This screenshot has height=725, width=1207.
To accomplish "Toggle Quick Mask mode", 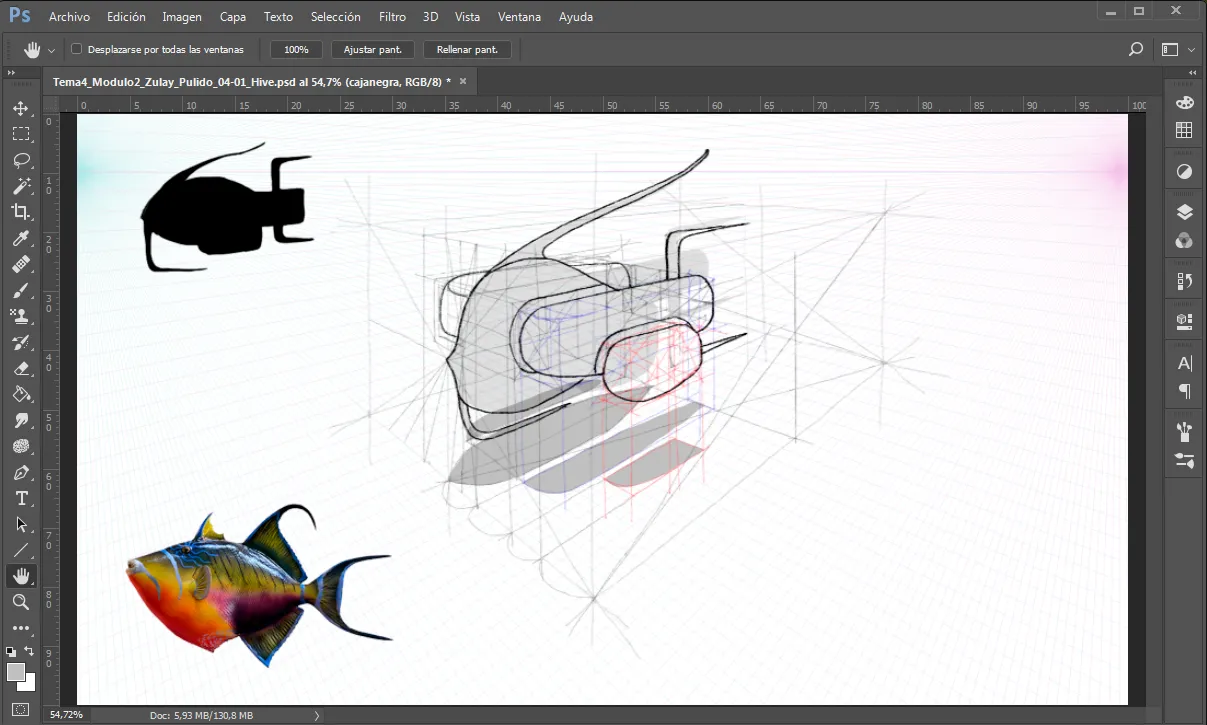I will (x=21, y=710).
